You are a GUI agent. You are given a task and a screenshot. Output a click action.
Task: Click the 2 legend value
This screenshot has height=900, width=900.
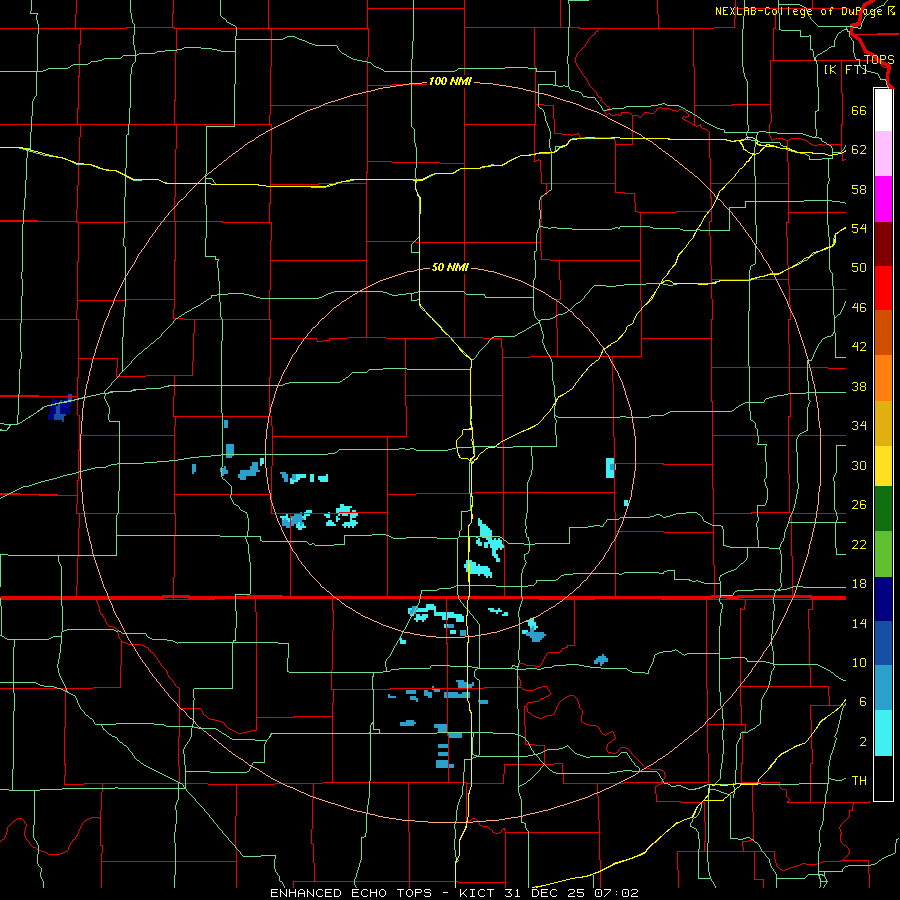pyautogui.click(x=863, y=742)
